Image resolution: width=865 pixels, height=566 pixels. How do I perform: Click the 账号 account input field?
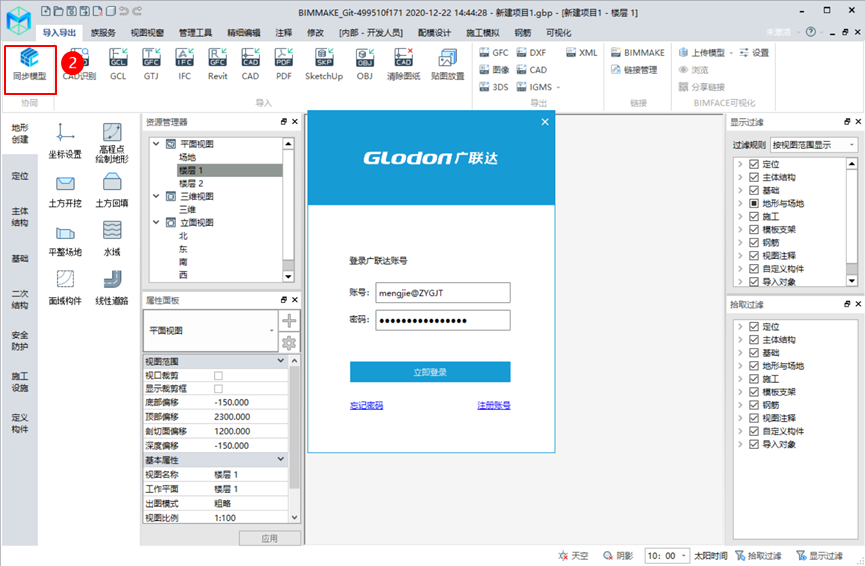(442, 293)
